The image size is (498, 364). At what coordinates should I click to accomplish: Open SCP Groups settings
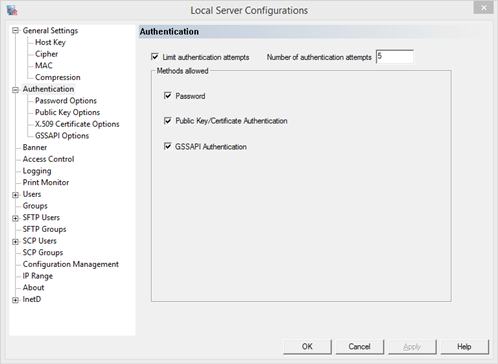[x=43, y=252]
